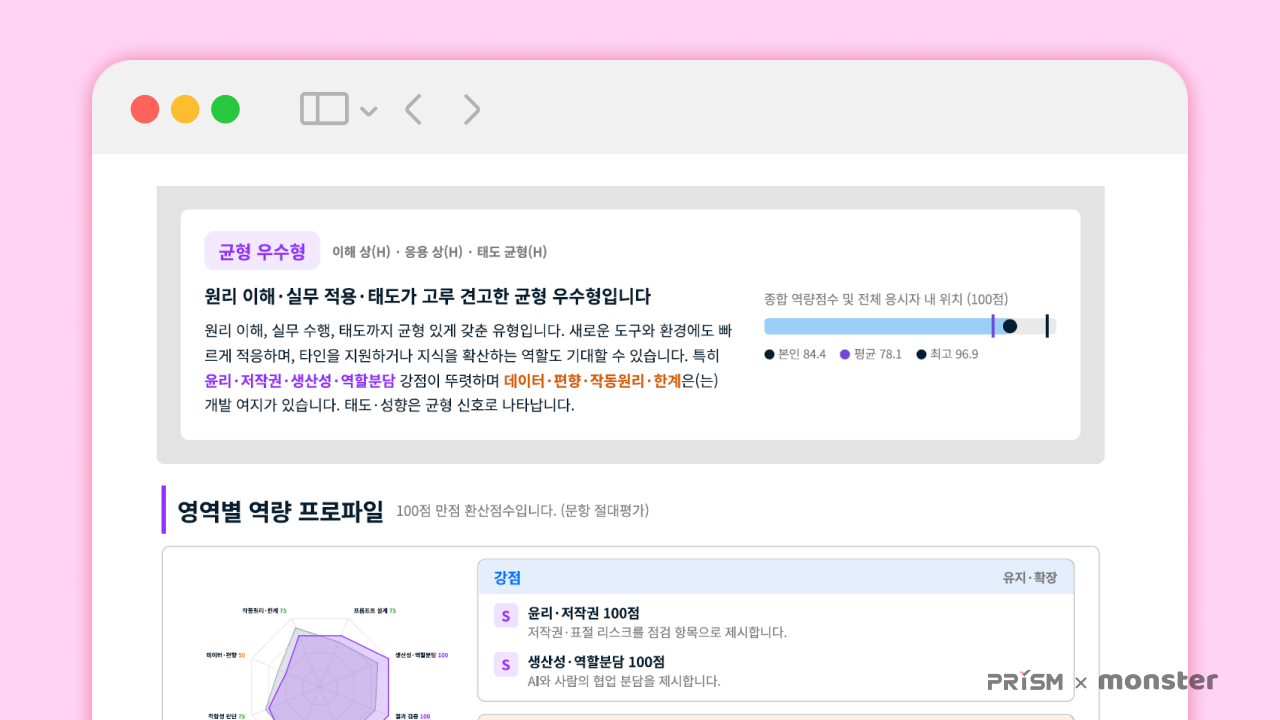
Task: Click the orange 데이터·편향·작동원리·한계 highlighted text
Action: (593, 381)
